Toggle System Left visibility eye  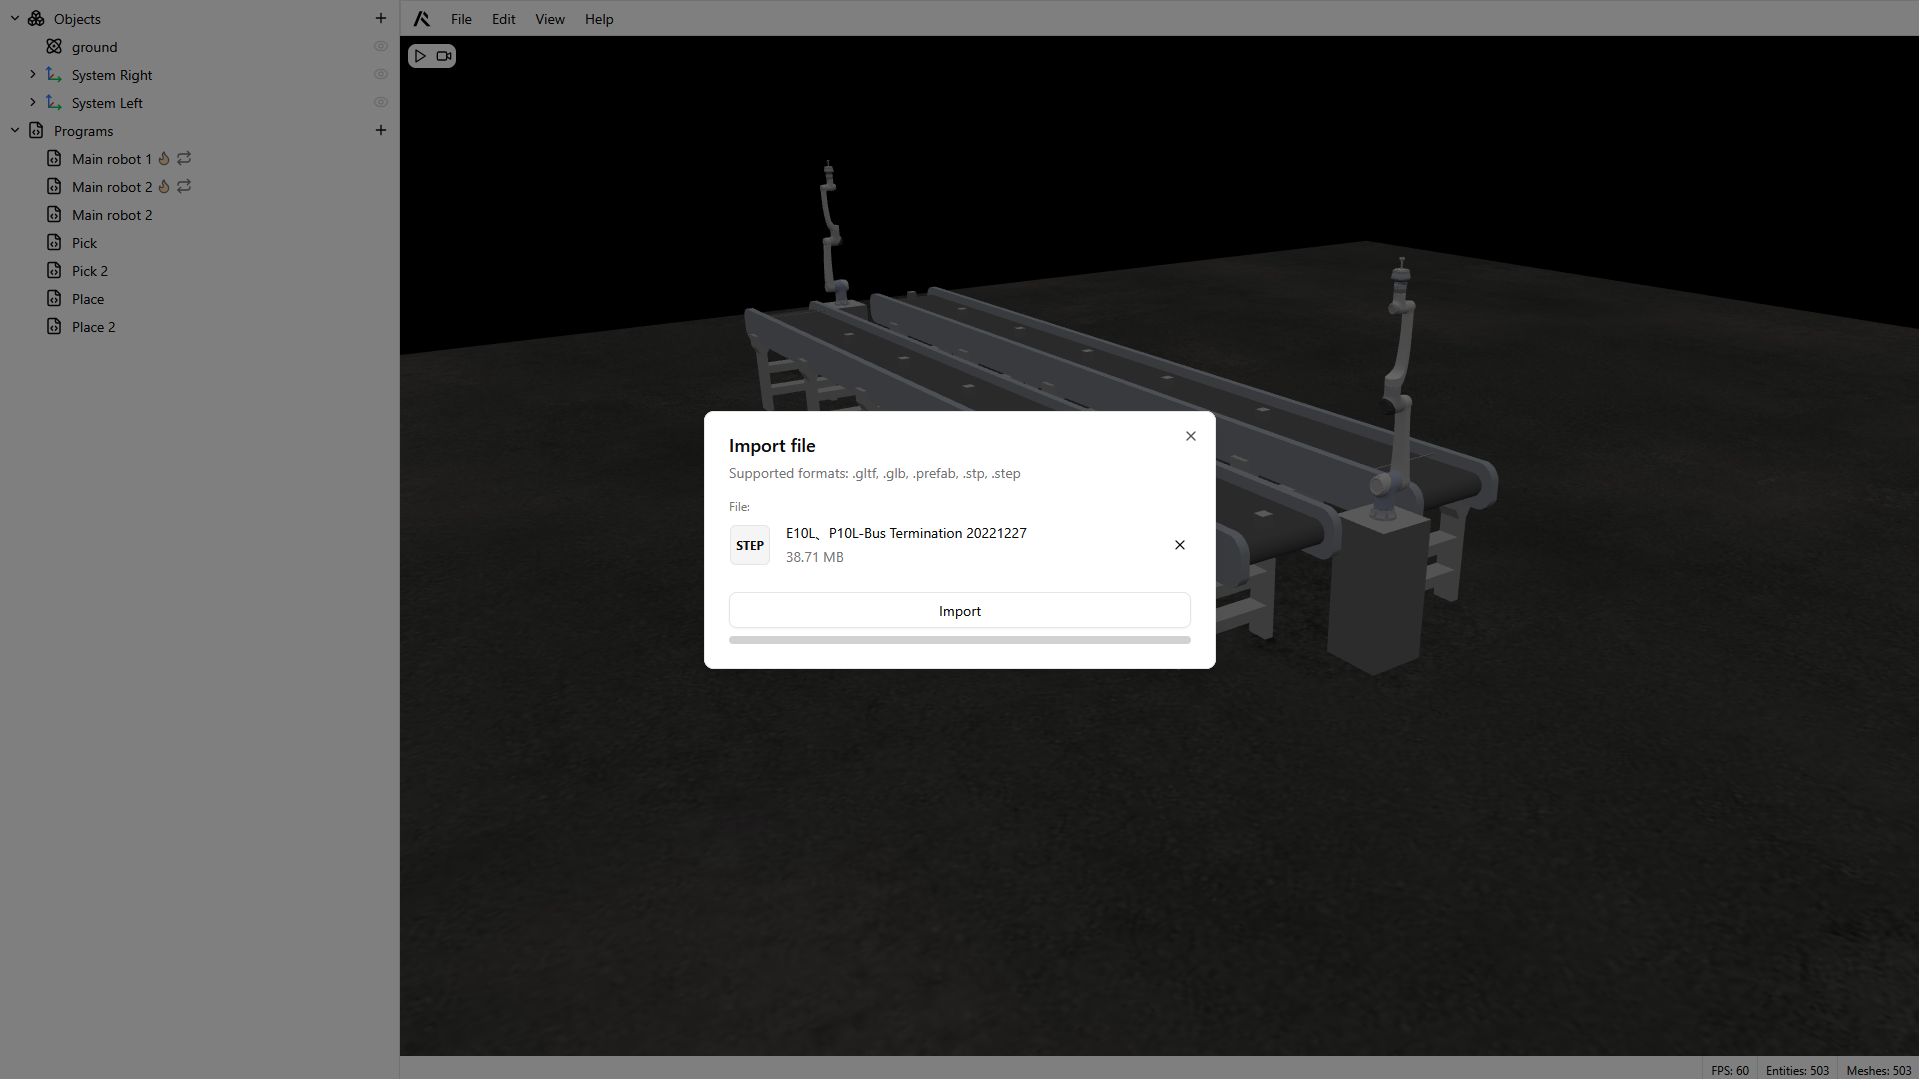tap(380, 103)
